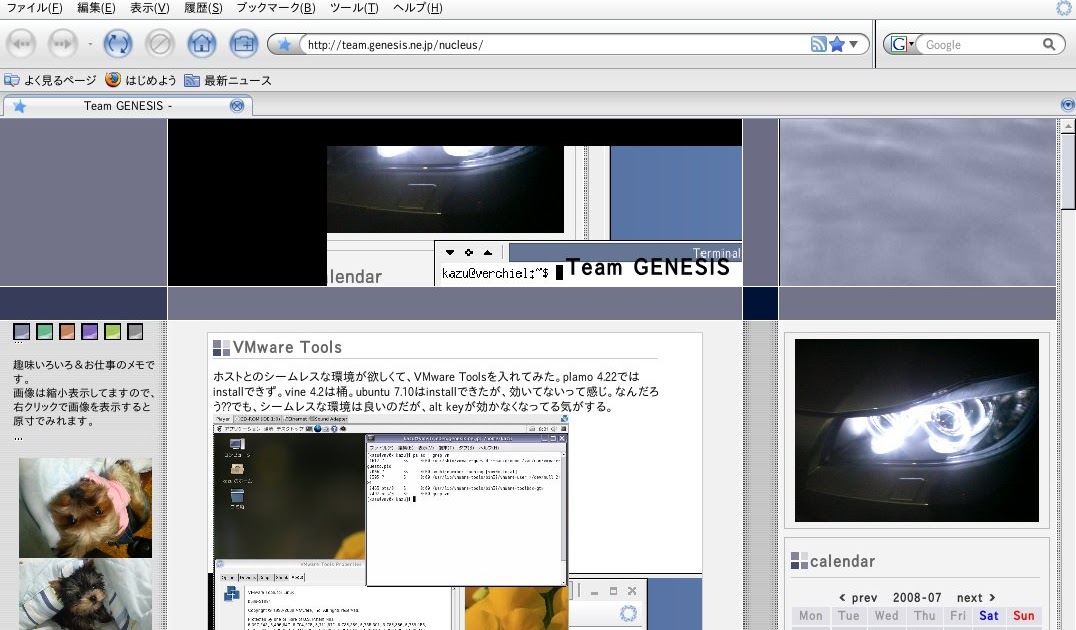Open the VMware Tools post title
Image resolution: width=1076 pixels, height=630 pixels.
(x=287, y=347)
